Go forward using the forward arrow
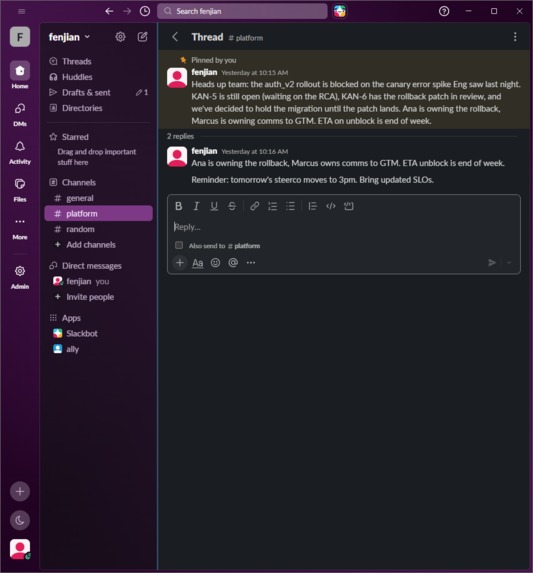 pos(127,11)
